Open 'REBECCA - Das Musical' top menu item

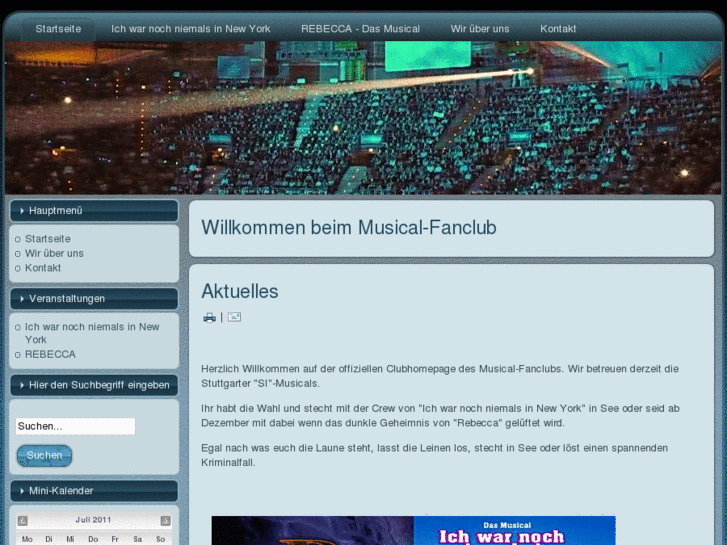pos(360,29)
